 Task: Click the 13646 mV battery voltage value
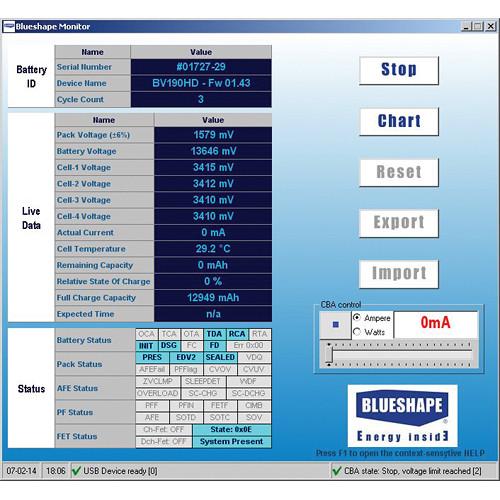coord(213,151)
